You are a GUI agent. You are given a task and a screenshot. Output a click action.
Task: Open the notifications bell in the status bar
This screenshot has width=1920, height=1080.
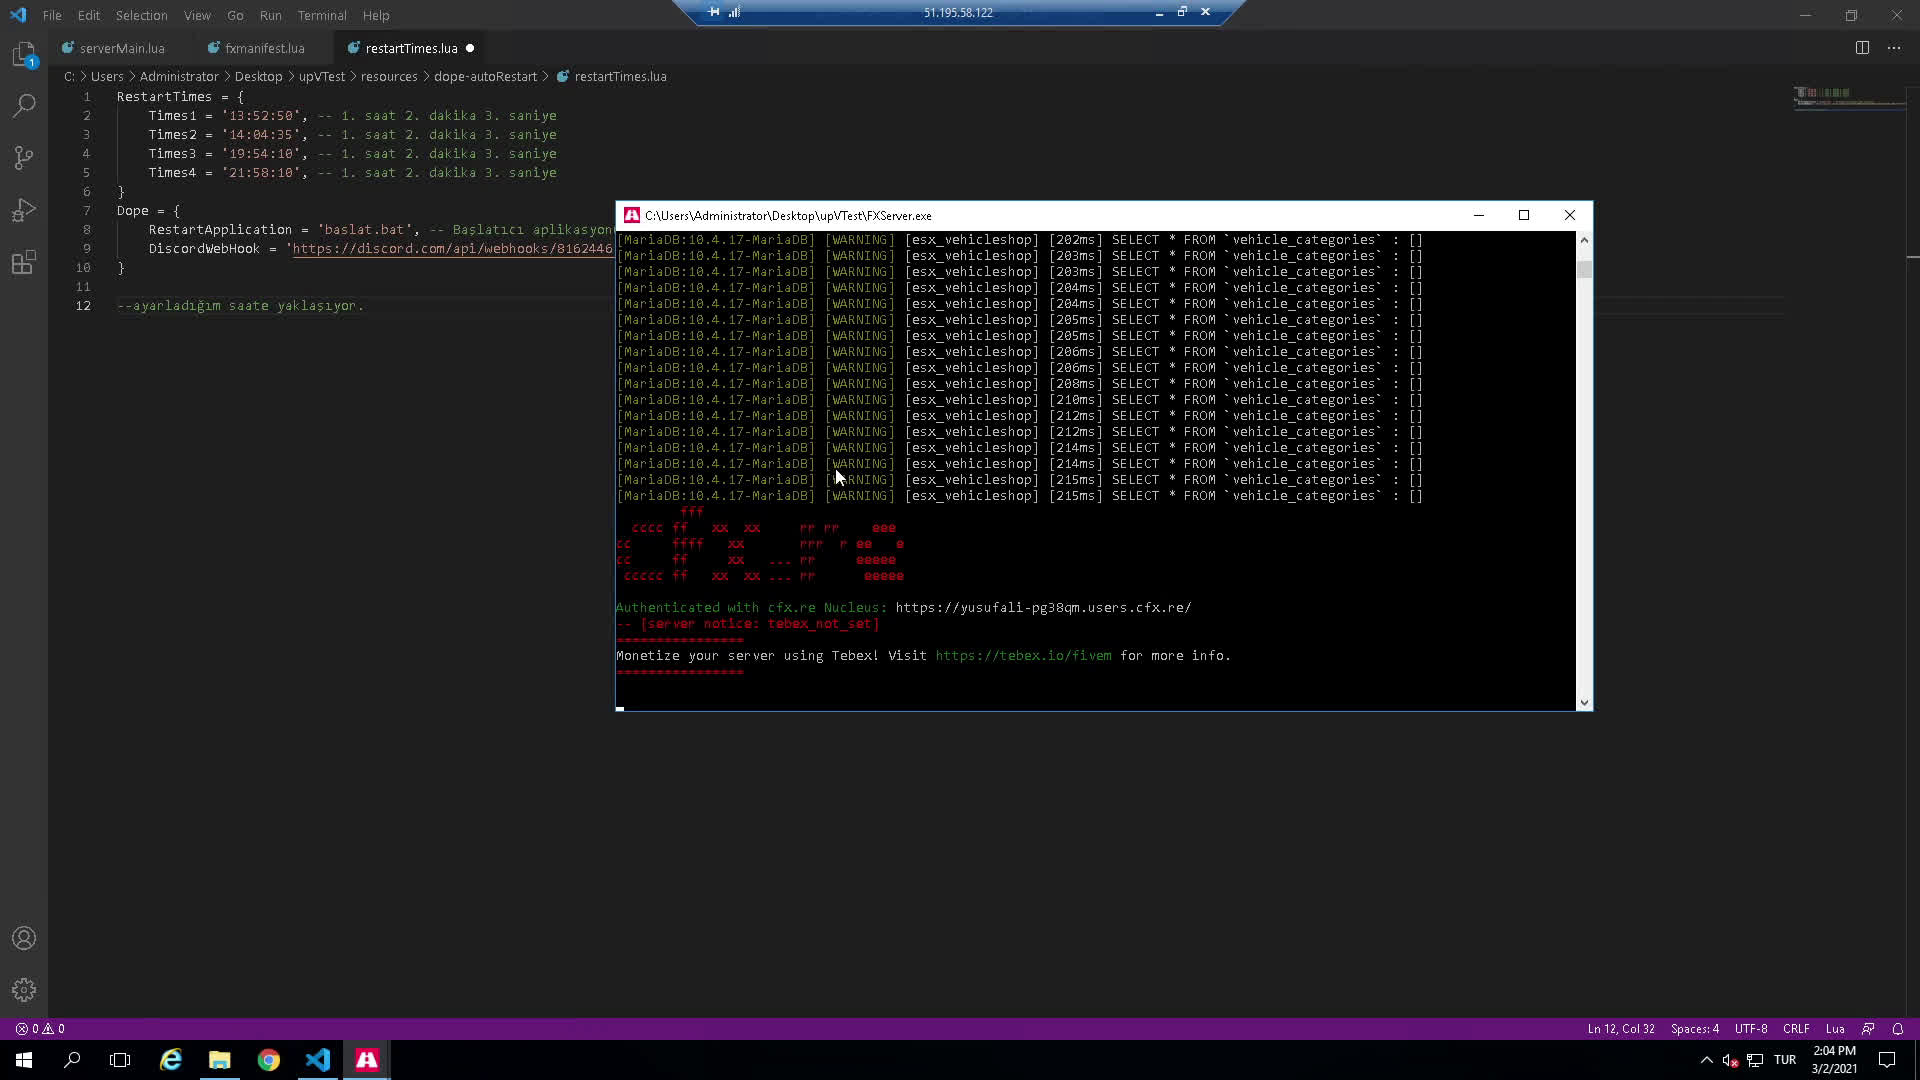[1897, 1028]
